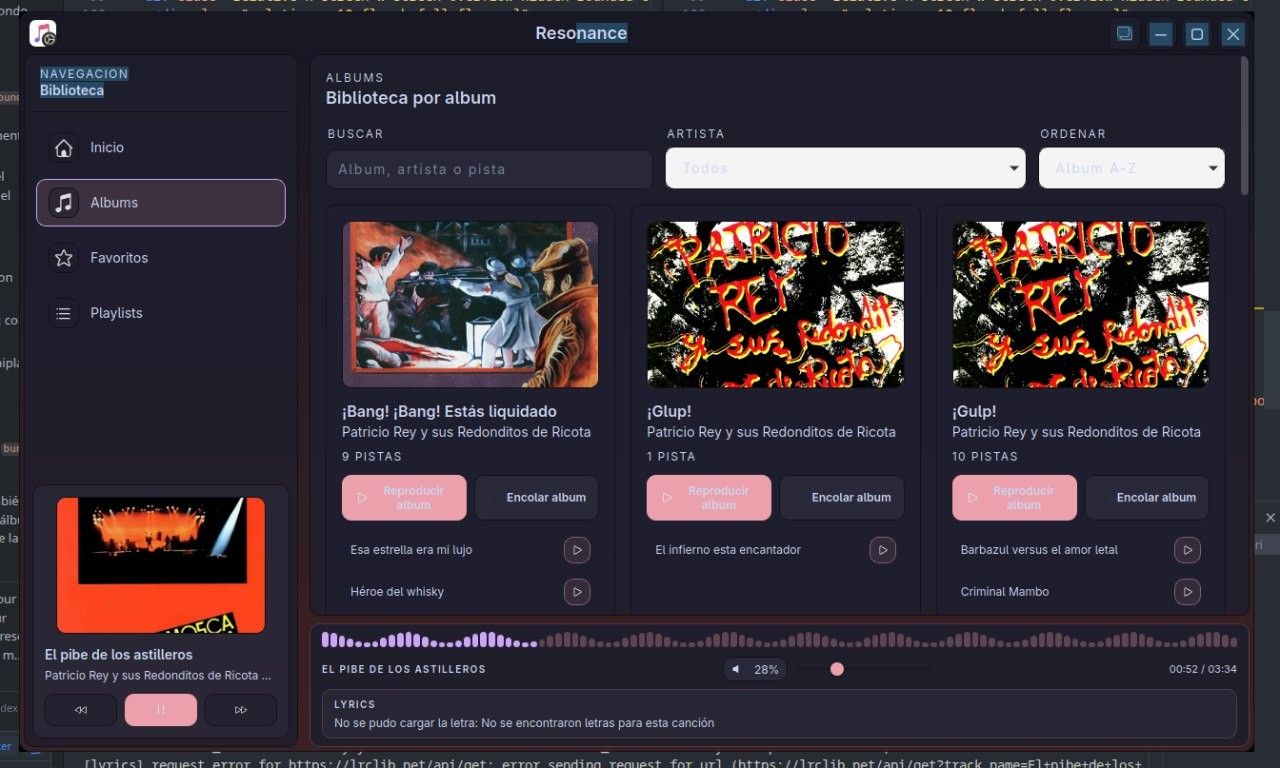Queue the ¡Glup! album
The width and height of the screenshot is (1280, 768).
click(x=842, y=498)
